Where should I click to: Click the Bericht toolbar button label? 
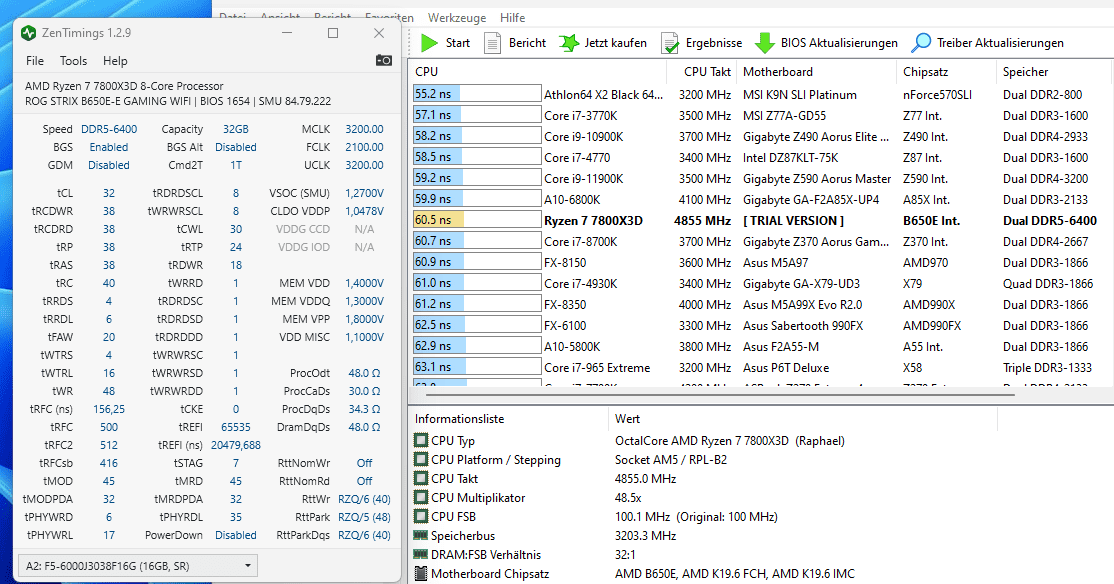pos(527,43)
